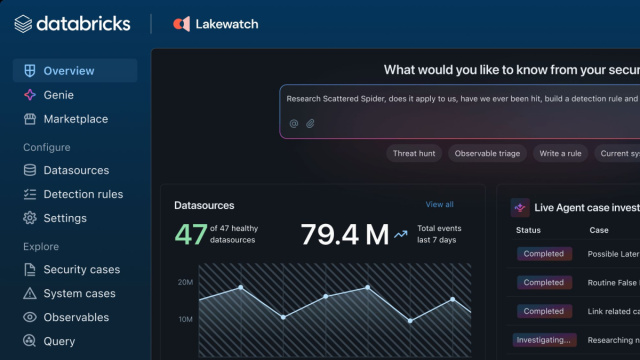Click the Lakewatch product name
This screenshot has height=360, width=640.
[227, 24]
